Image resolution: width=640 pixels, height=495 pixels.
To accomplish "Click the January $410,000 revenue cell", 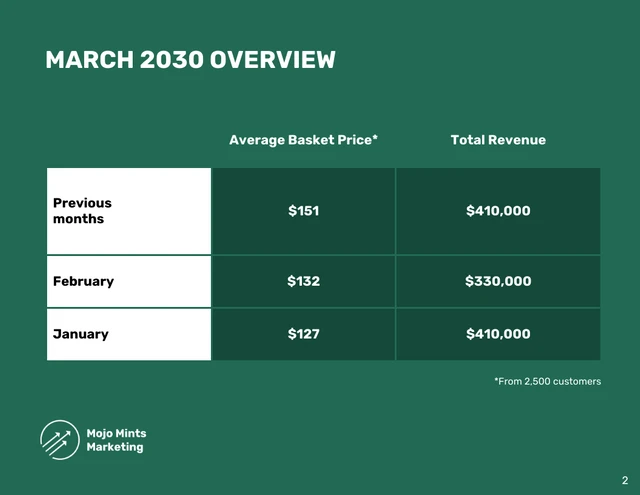I will [498, 334].
